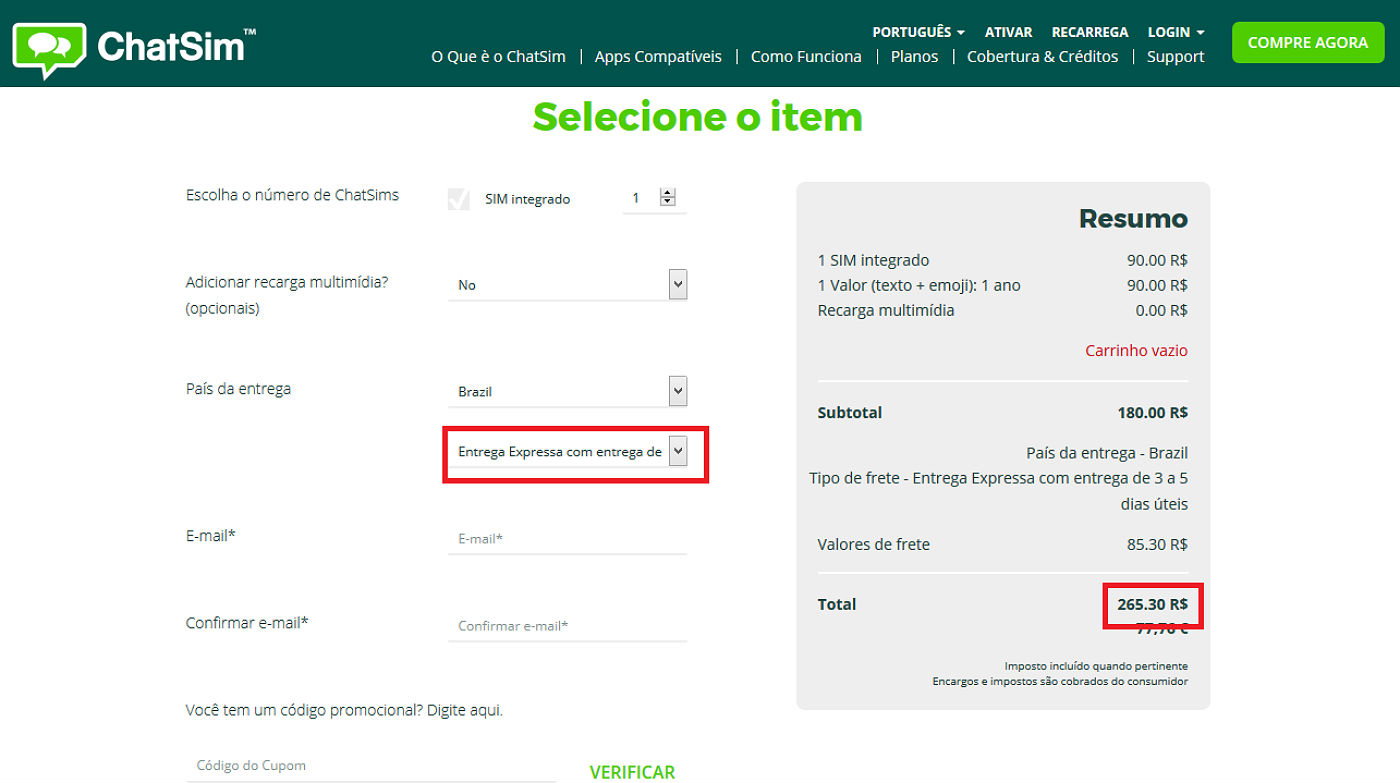Viewport: 1400px width, 783px height.
Task: Click the 'Recarga multimídia' summary row
Action: point(1002,310)
